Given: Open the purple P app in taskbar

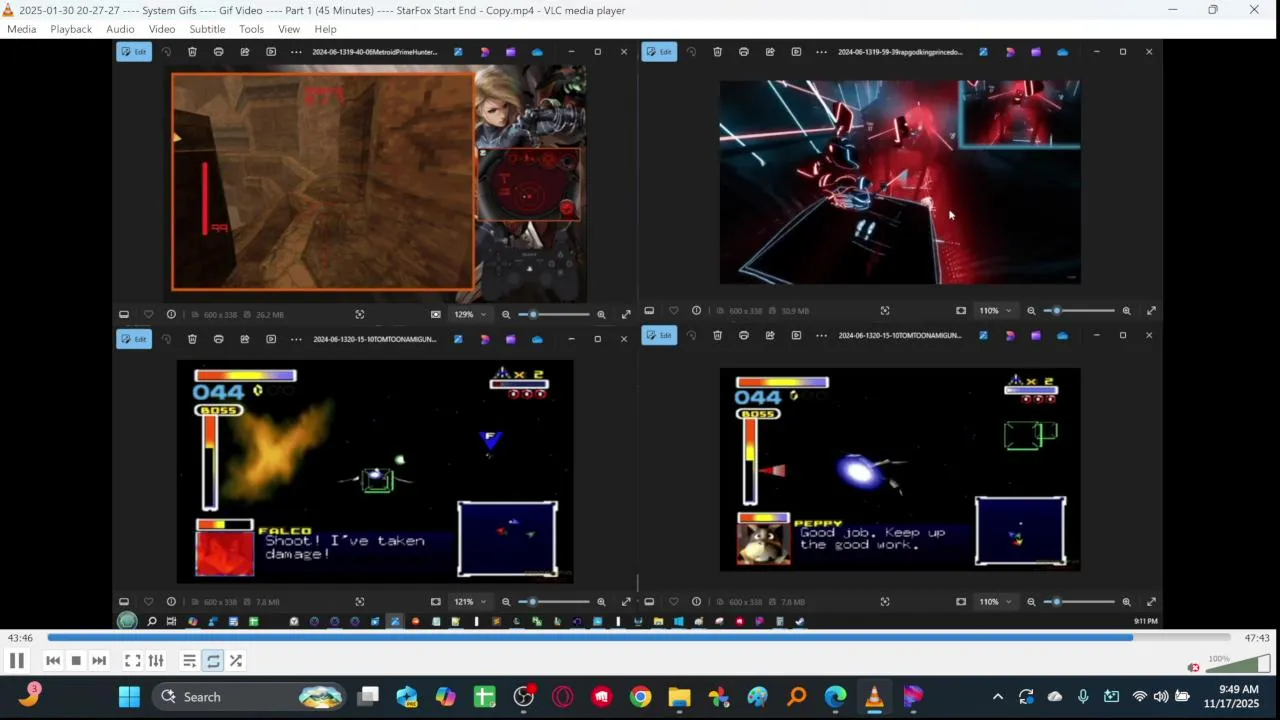Looking at the screenshot, I should tap(914, 697).
